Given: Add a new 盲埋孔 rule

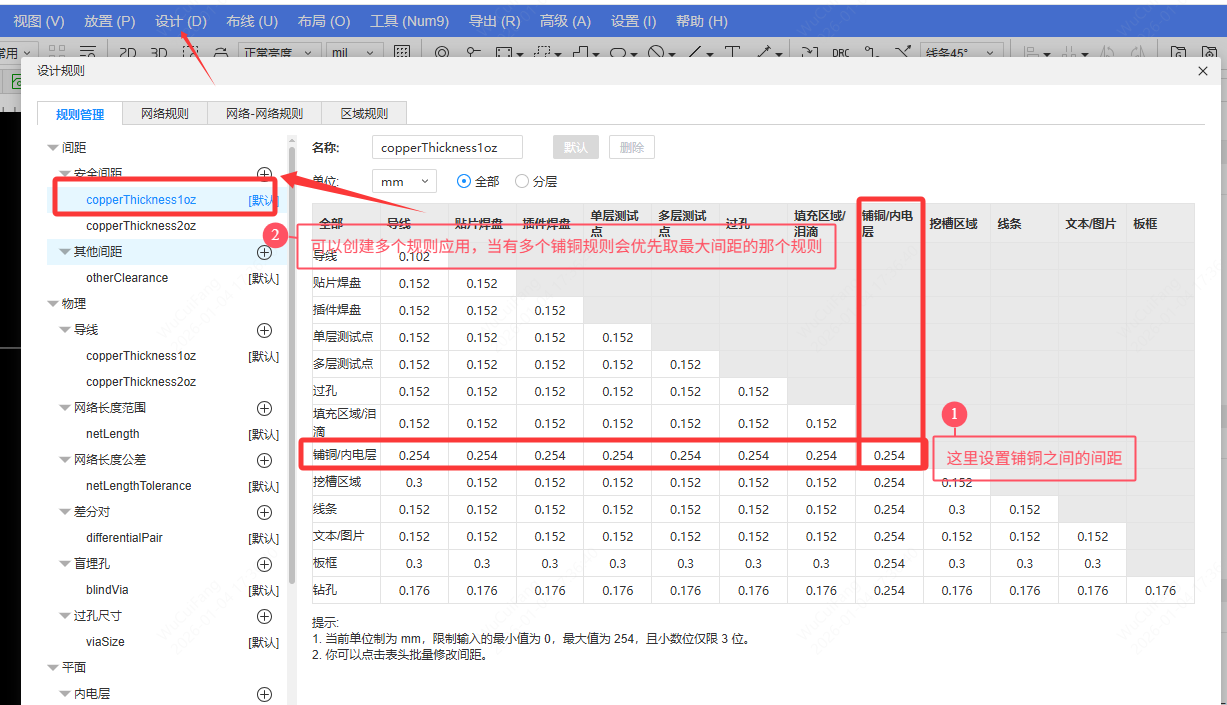Looking at the screenshot, I should click(265, 564).
